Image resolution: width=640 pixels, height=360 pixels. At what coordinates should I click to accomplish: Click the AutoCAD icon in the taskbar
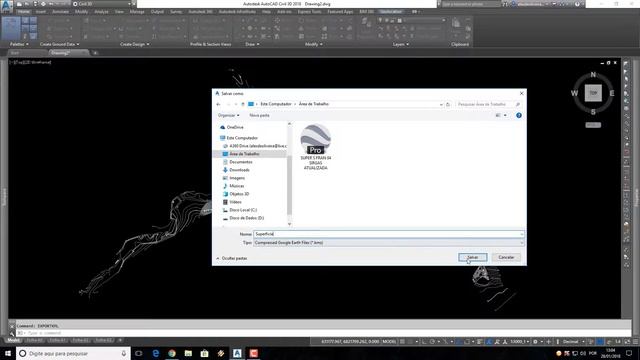point(237,353)
